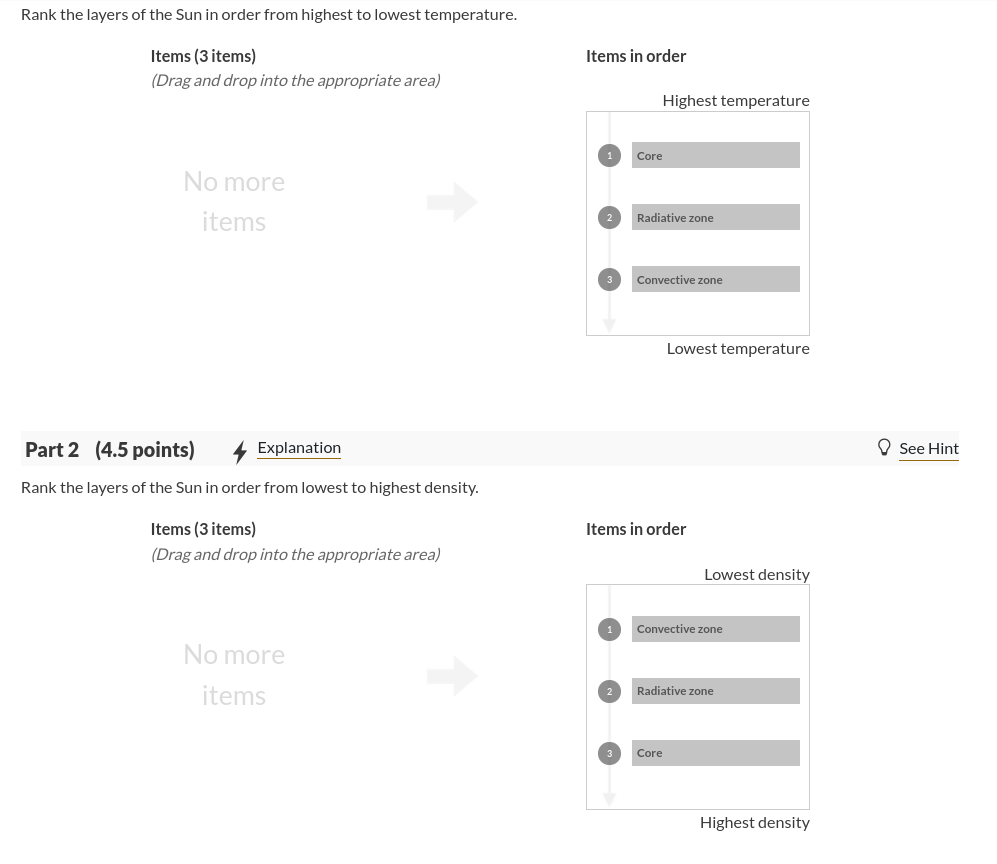Open the See Hint link
997x864 pixels.
[928, 448]
